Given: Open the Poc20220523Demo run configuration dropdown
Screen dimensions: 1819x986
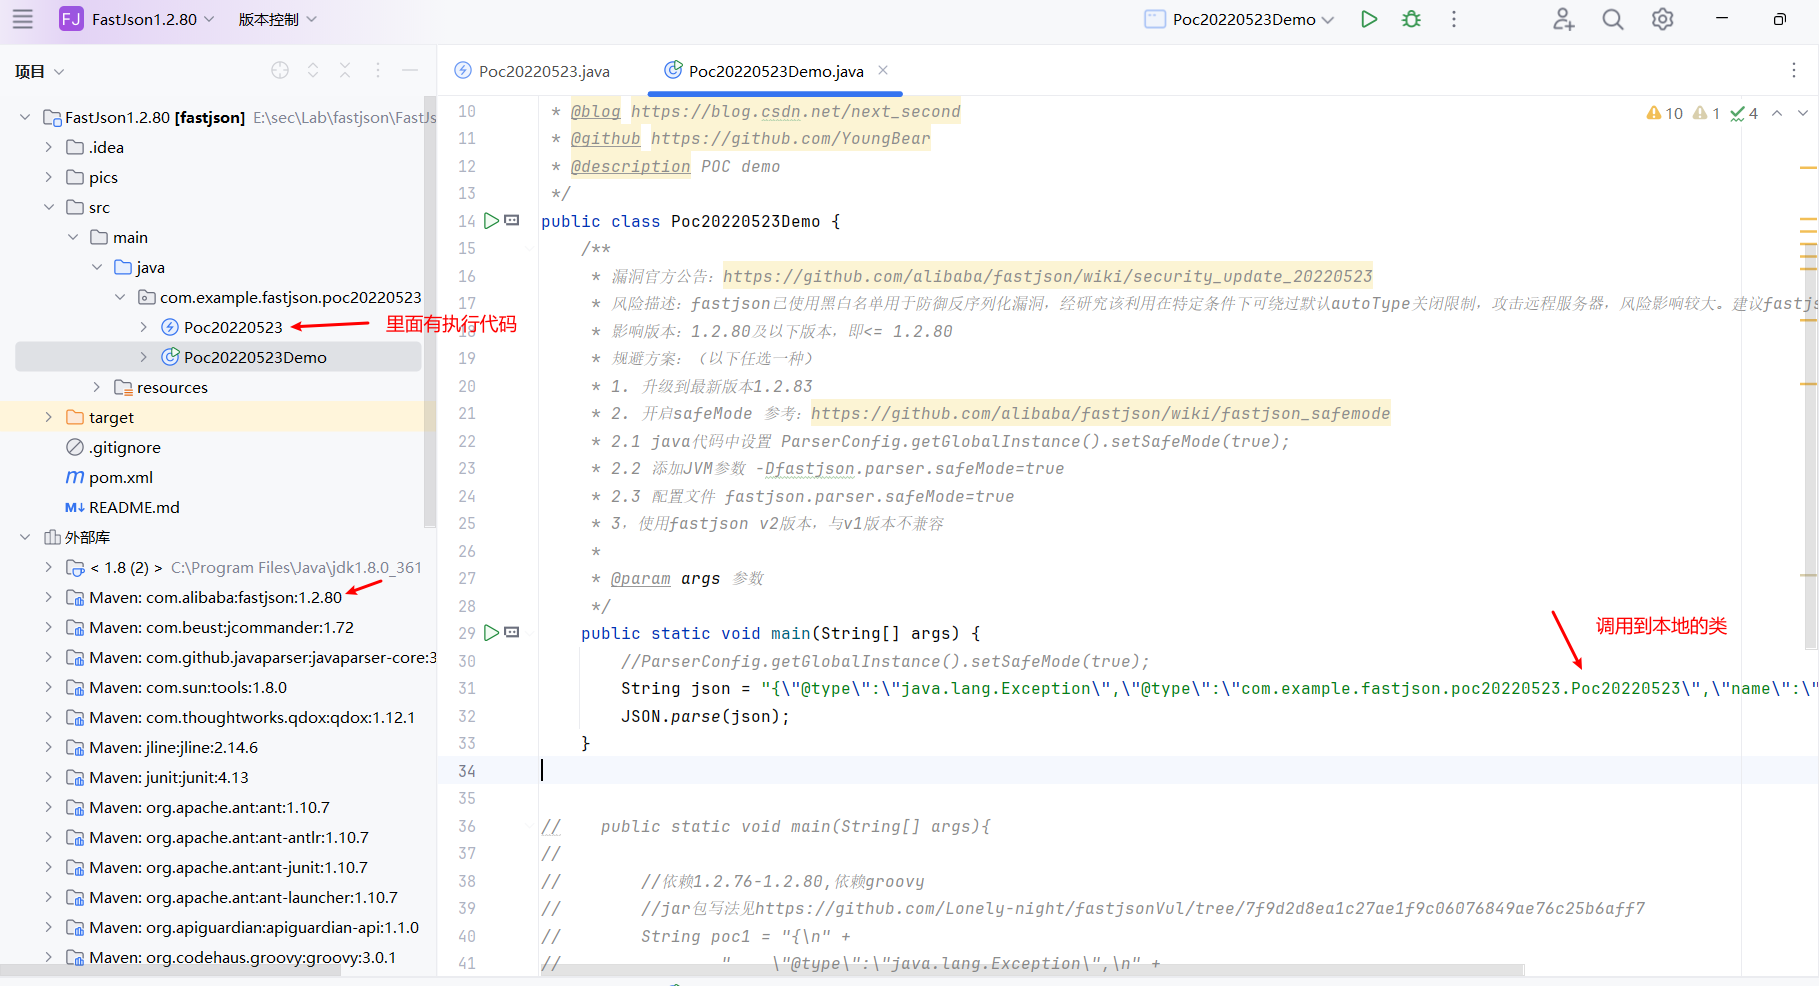Looking at the screenshot, I should click(1240, 19).
